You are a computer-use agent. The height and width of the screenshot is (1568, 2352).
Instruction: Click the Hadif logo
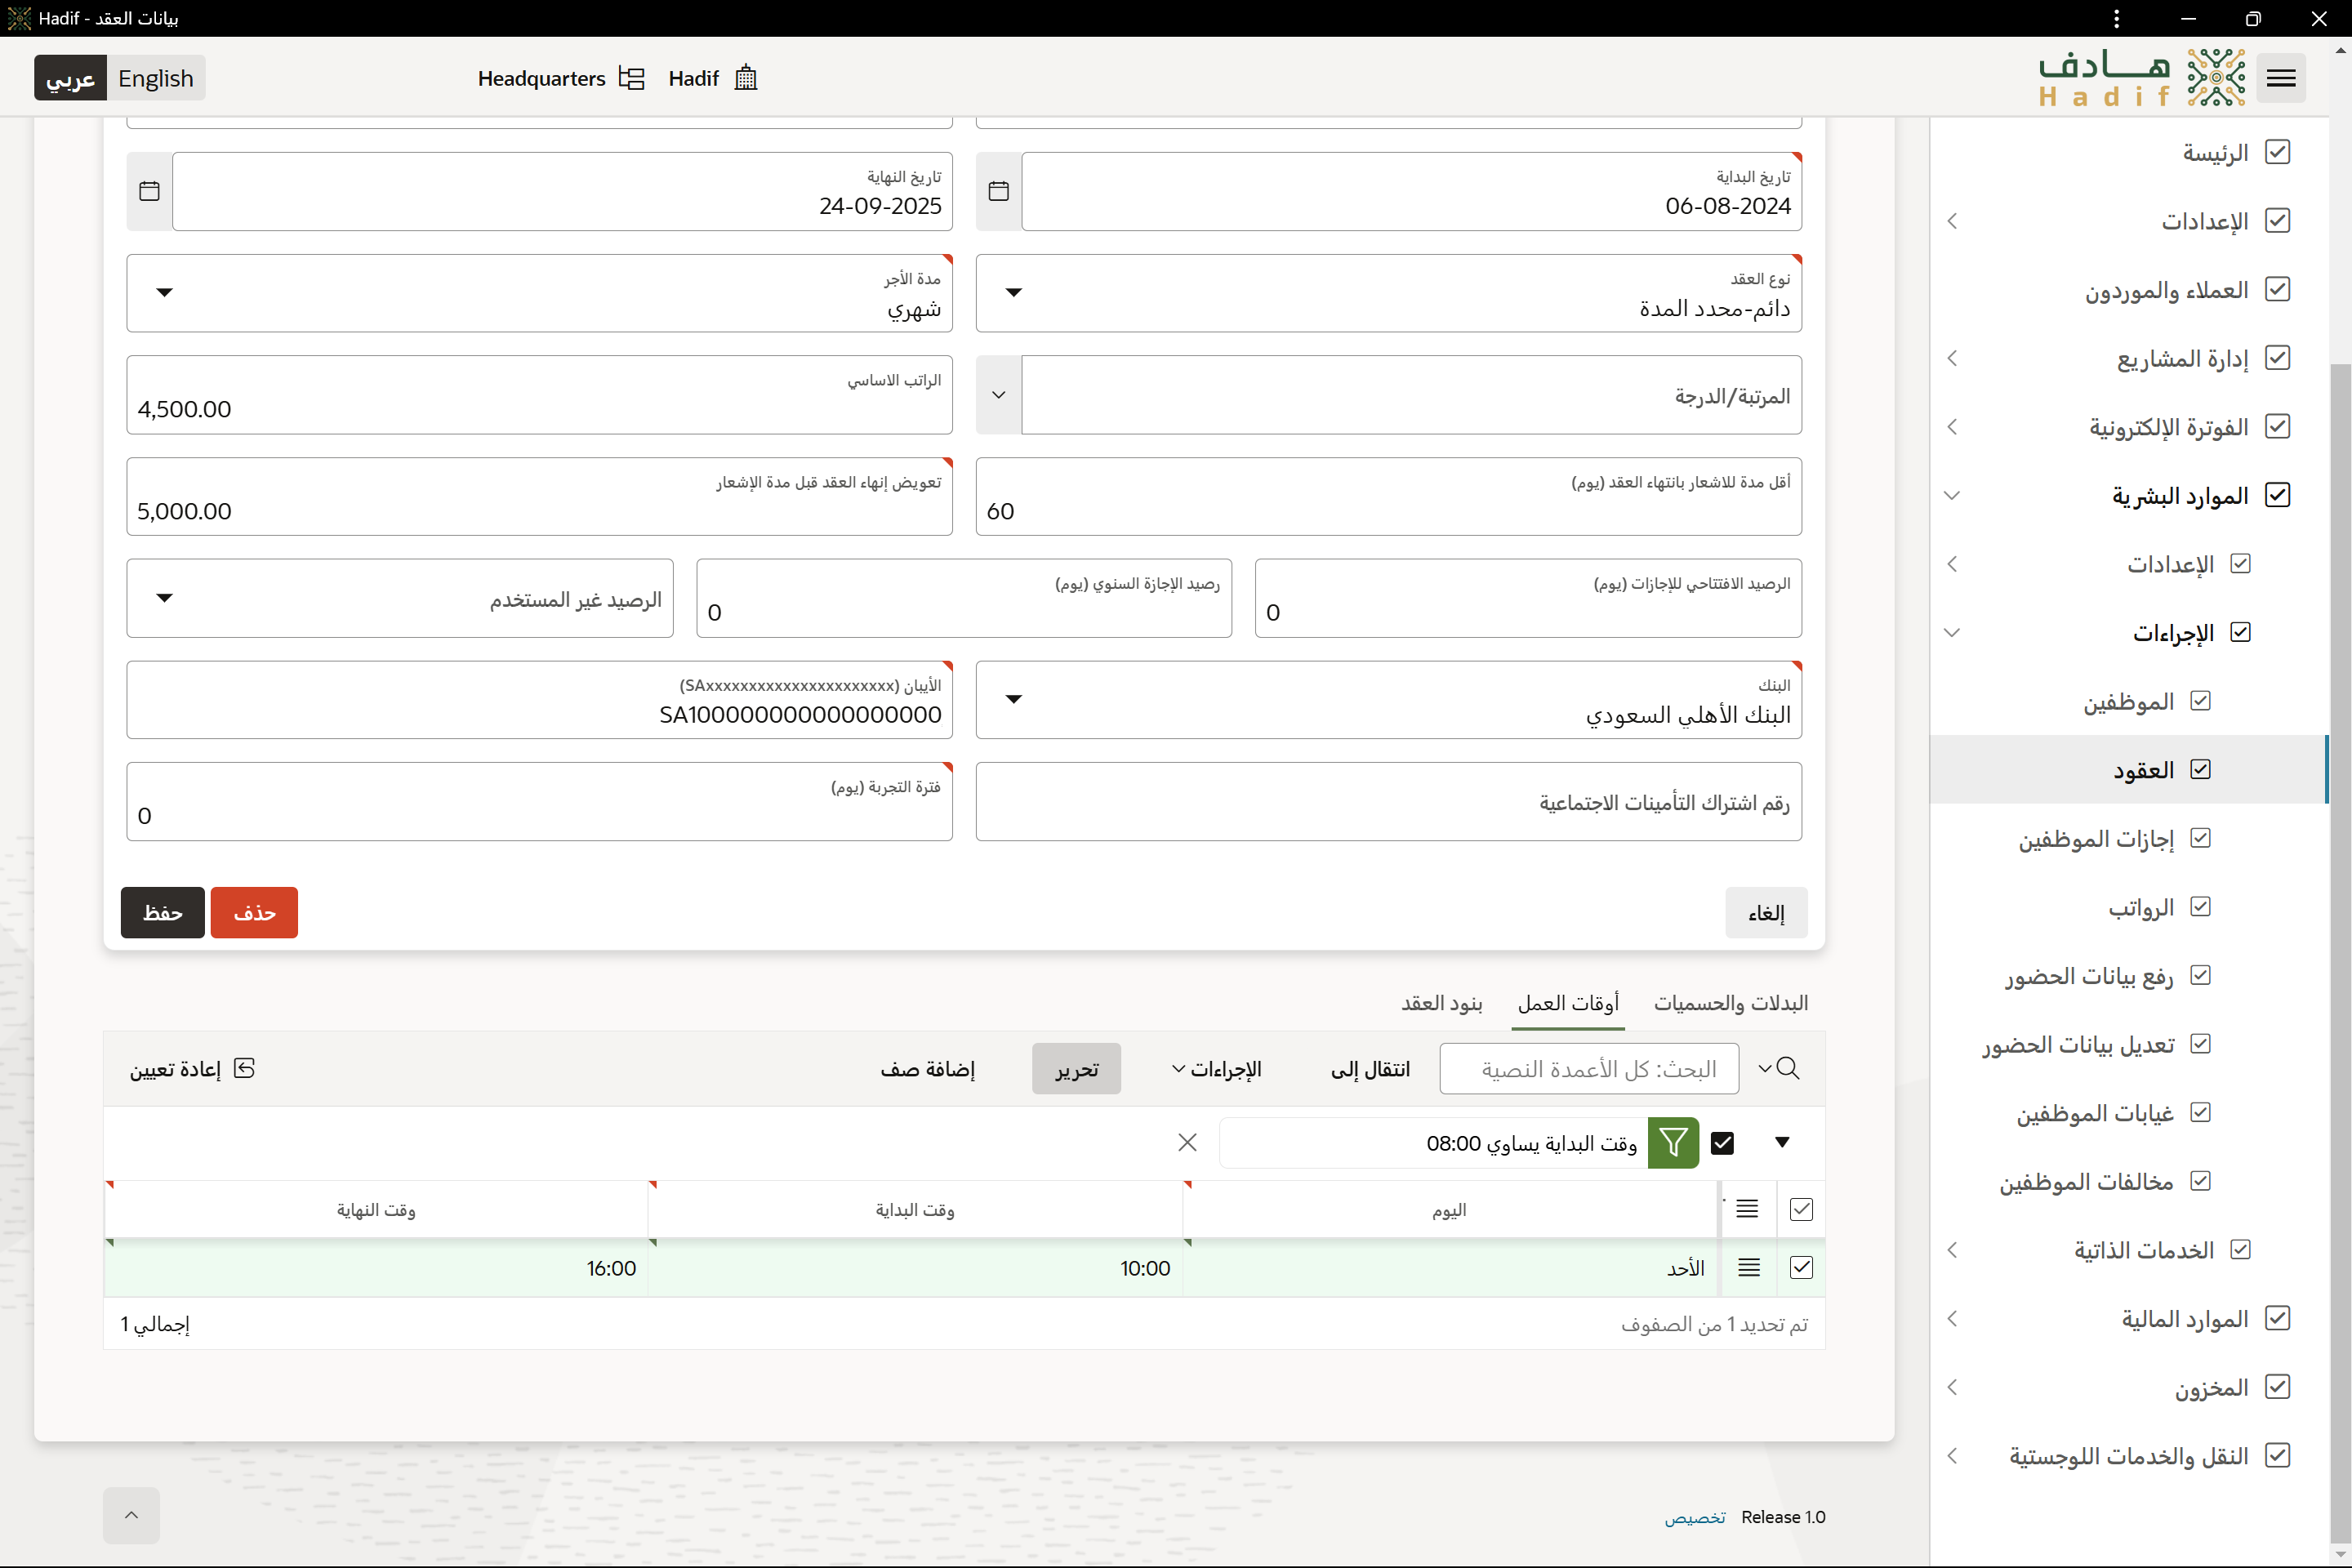coord(2142,78)
